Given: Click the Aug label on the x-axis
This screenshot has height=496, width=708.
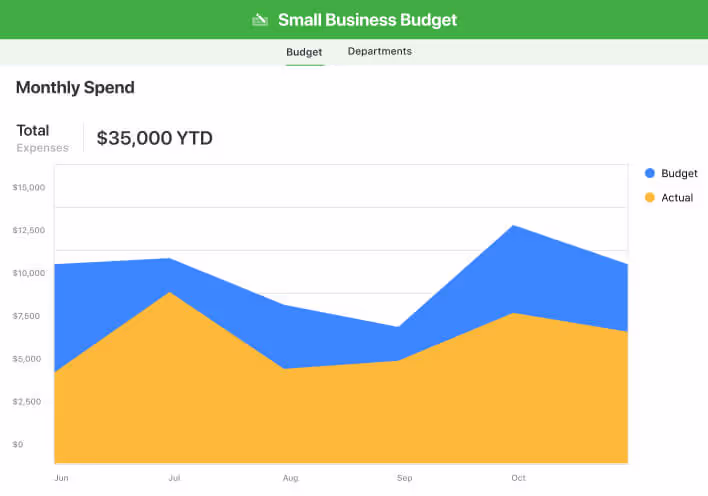Looking at the screenshot, I should pyautogui.click(x=291, y=478).
